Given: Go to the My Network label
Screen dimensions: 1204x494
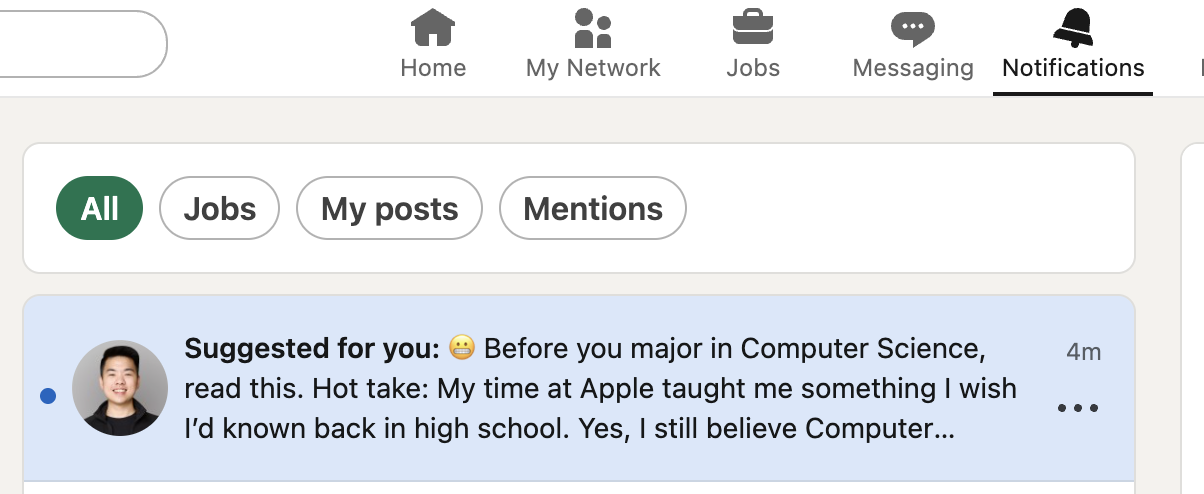Looking at the screenshot, I should [x=593, y=68].
